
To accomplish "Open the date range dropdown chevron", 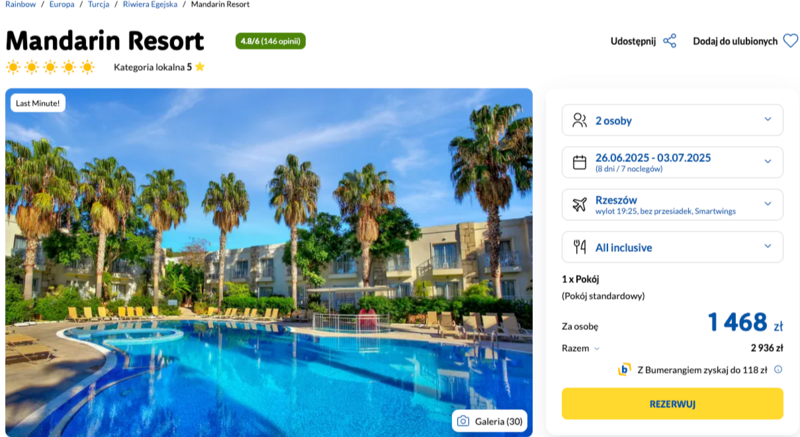I will (x=768, y=162).
